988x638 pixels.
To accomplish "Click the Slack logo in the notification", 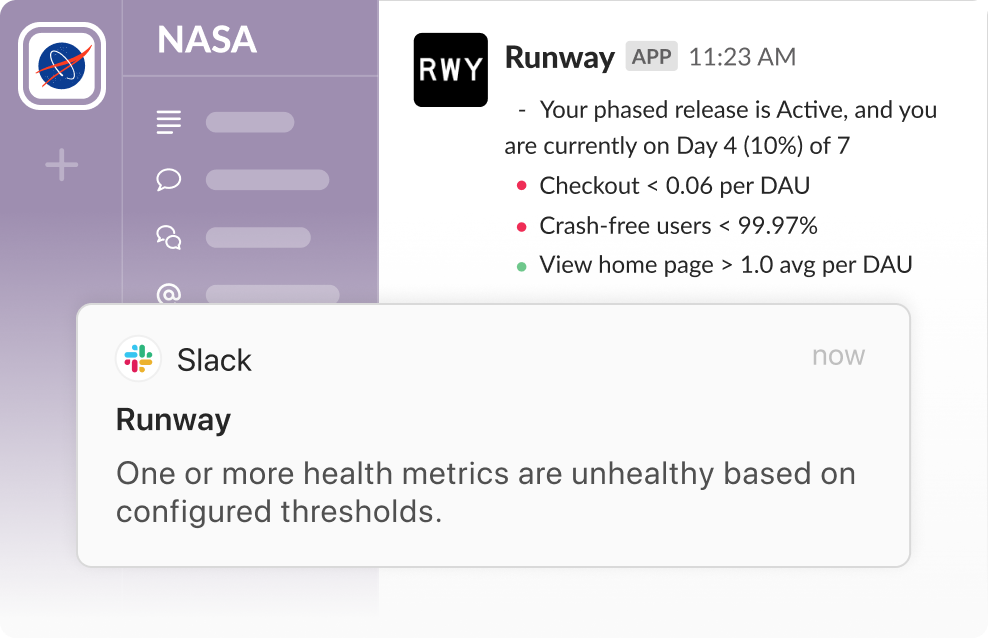I will click(137, 360).
